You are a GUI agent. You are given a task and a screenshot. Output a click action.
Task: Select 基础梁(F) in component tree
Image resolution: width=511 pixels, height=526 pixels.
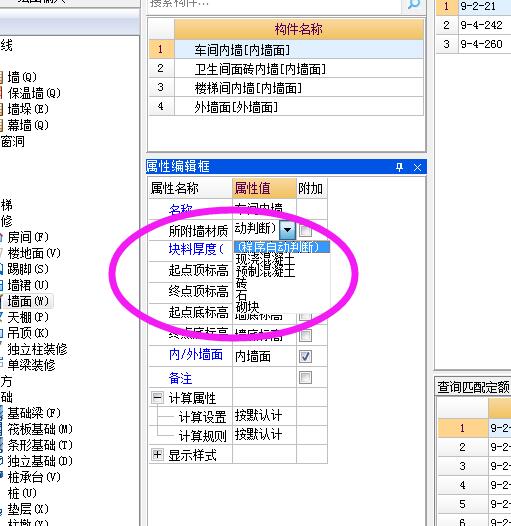click(34, 413)
